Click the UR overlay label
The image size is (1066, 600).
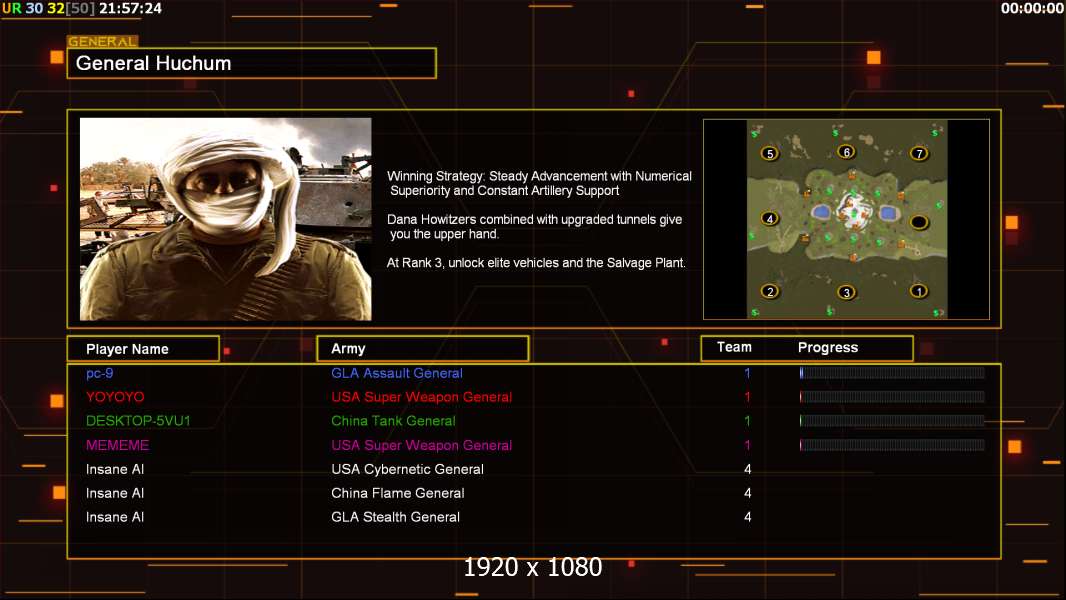tap(12, 8)
